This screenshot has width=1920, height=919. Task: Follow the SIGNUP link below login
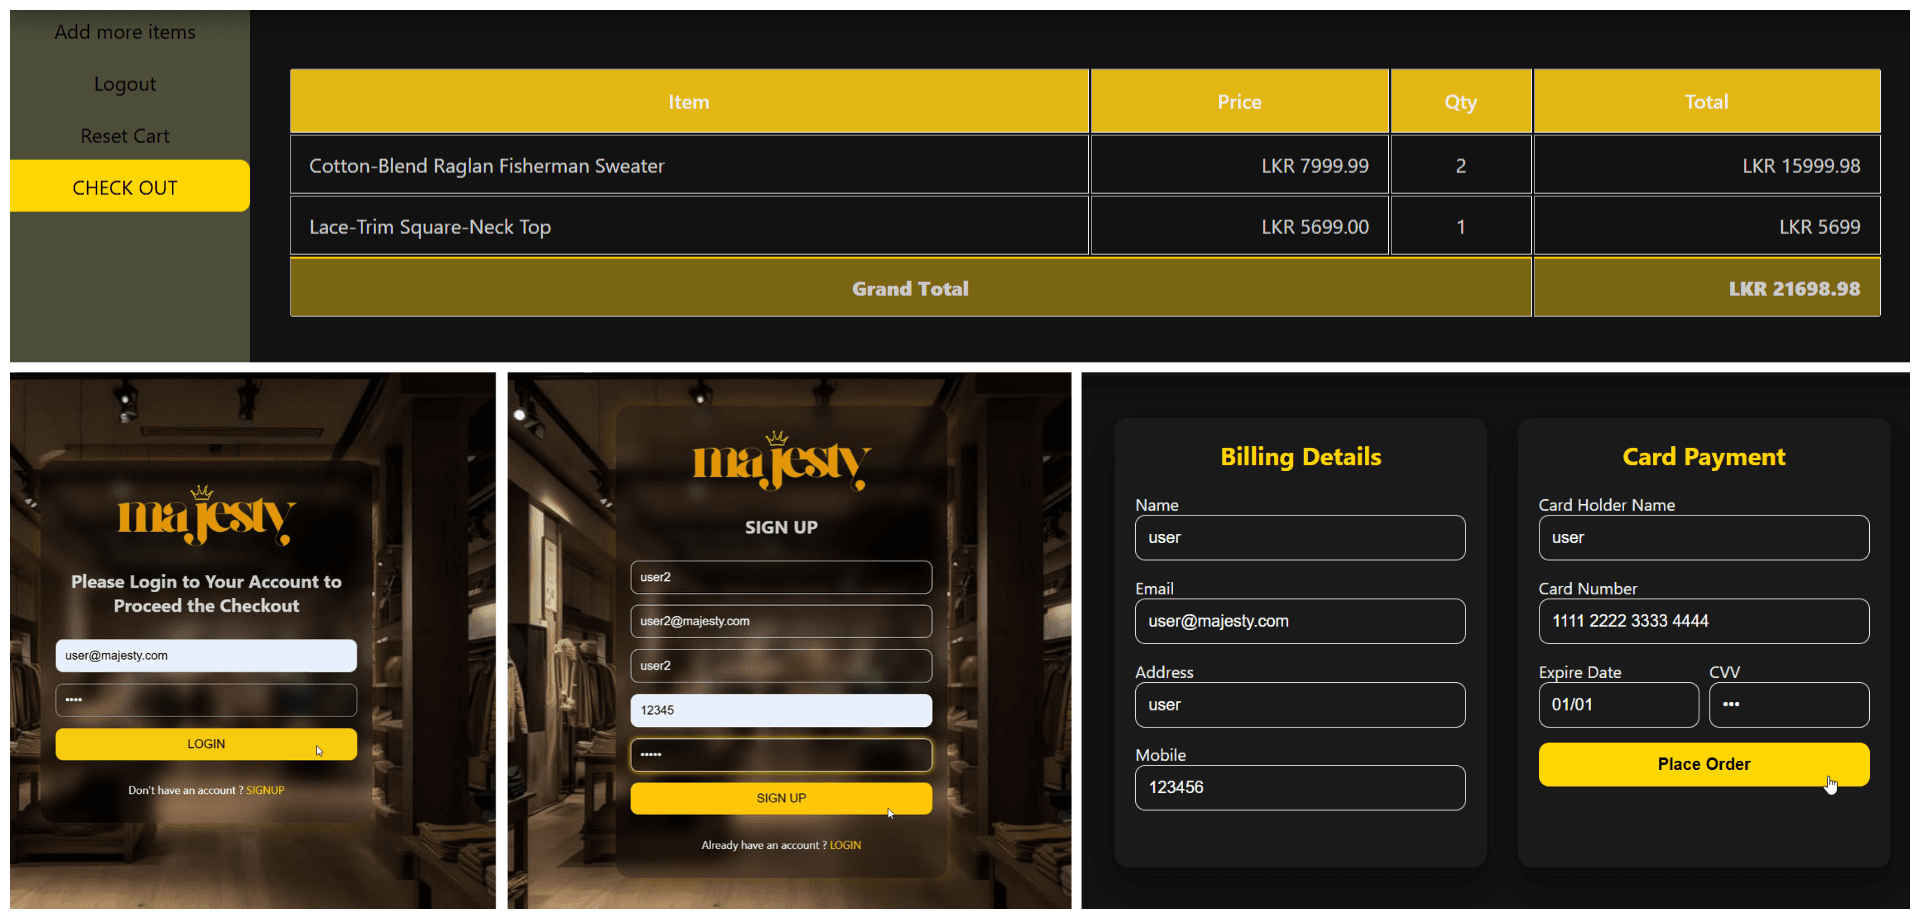265,790
